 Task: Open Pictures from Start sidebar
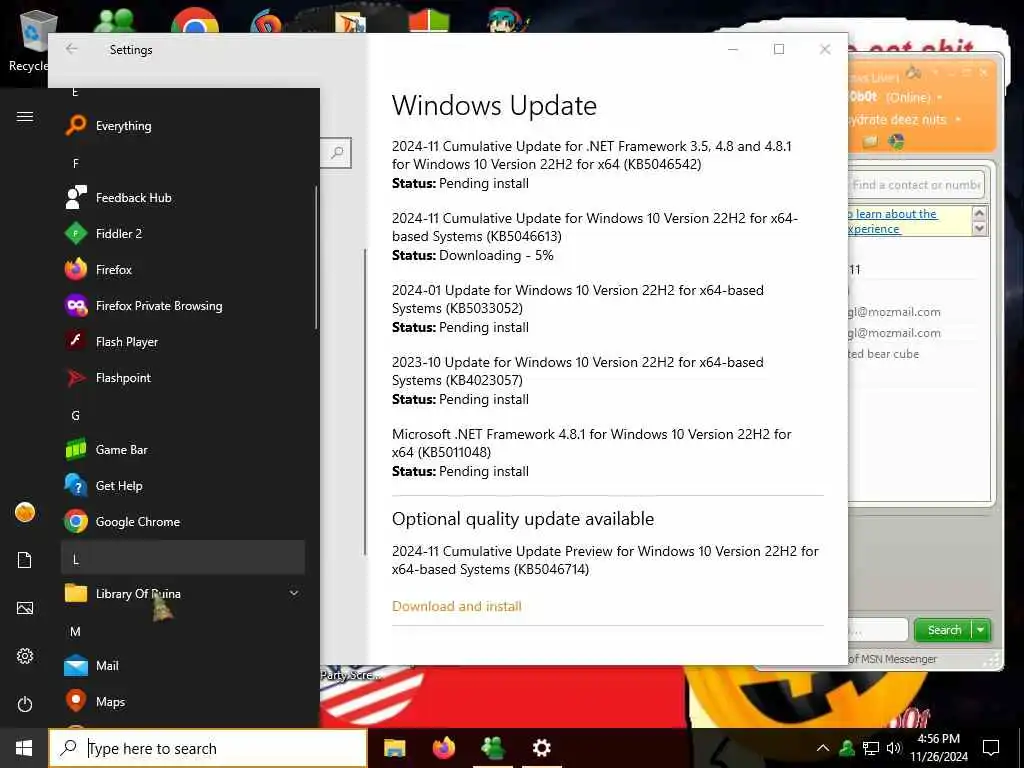(25, 608)
